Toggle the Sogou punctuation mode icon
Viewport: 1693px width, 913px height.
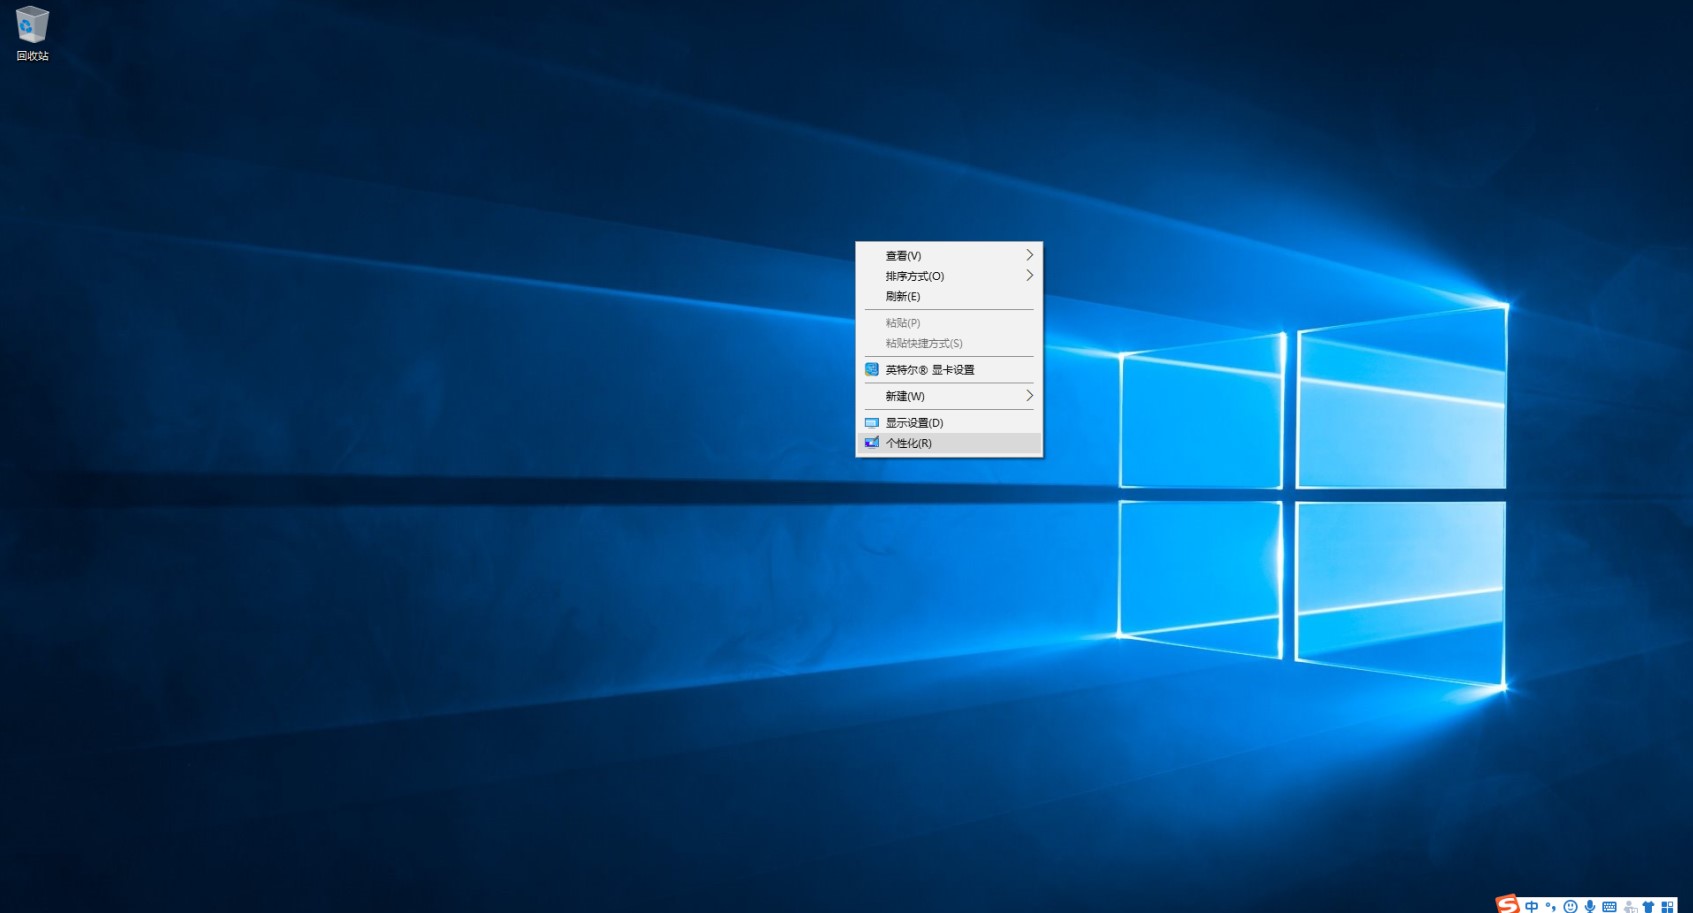(1551, 906)
